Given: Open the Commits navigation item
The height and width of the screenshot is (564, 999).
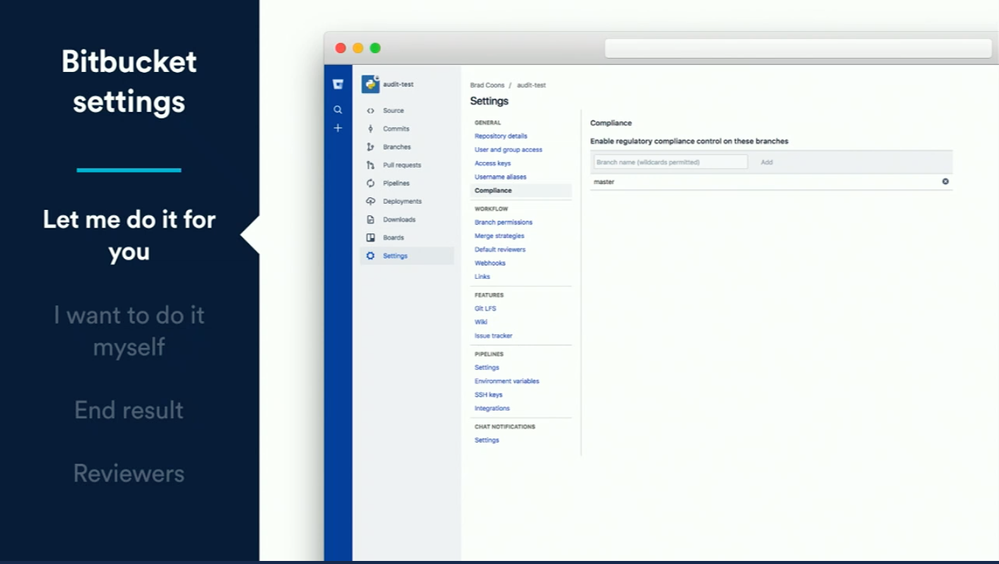Looking at the screenshot, I should pos(396,129).
